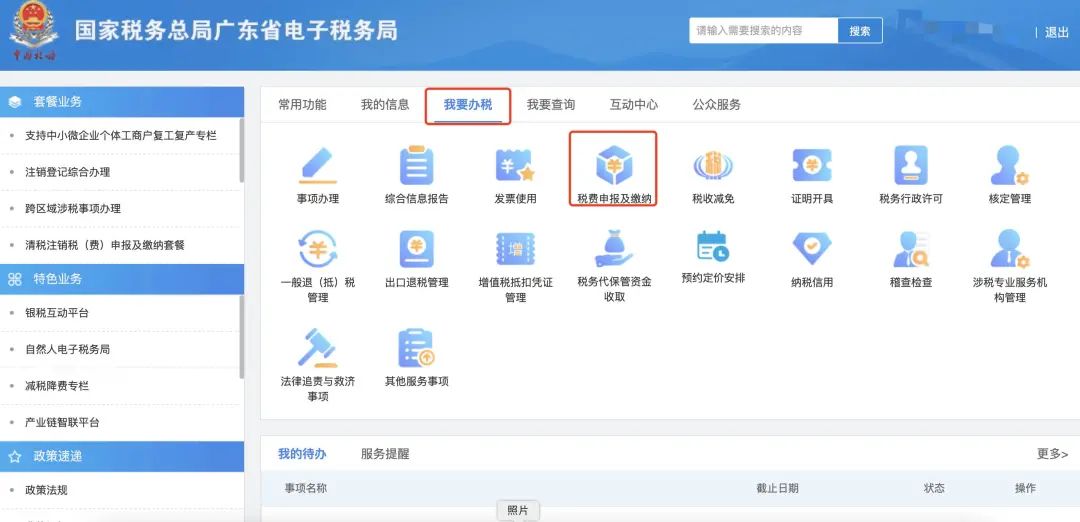Click the 套餐业务 list scrollbar

point(241,150)
